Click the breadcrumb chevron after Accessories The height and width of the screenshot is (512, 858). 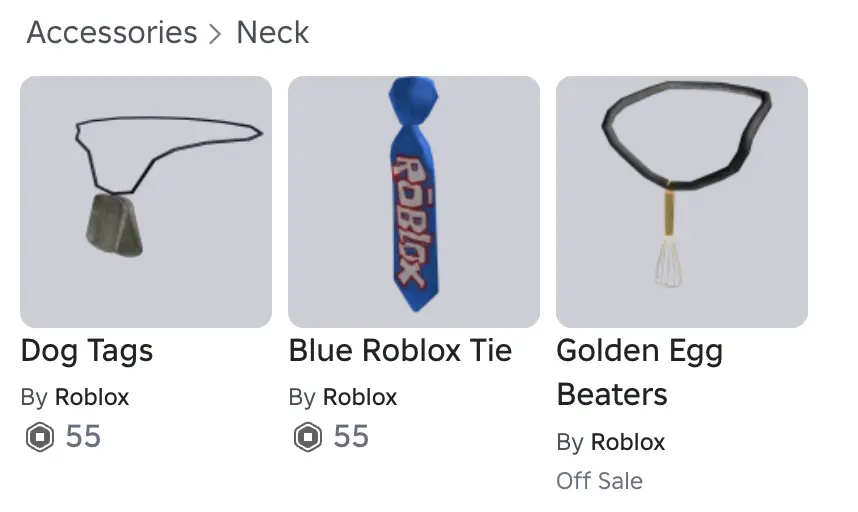(216, 34)
